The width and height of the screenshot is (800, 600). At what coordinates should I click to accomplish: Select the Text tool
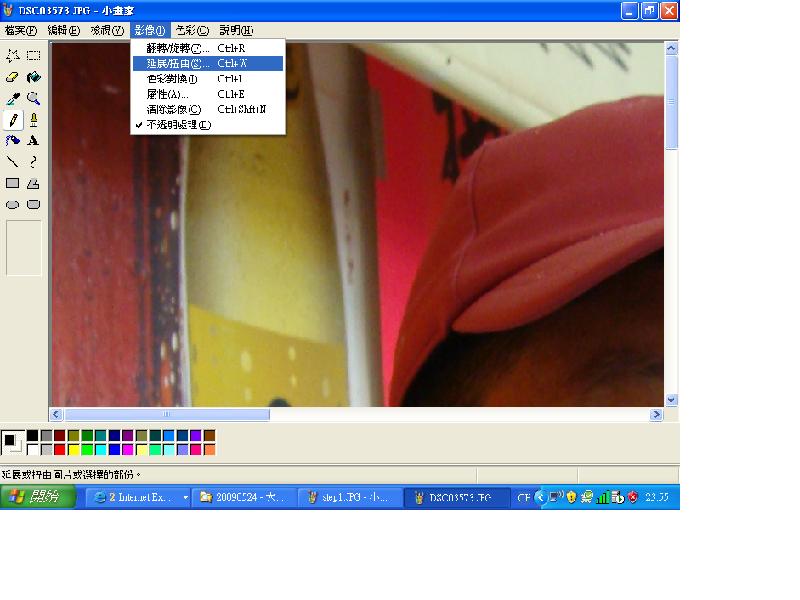(34, 141)
